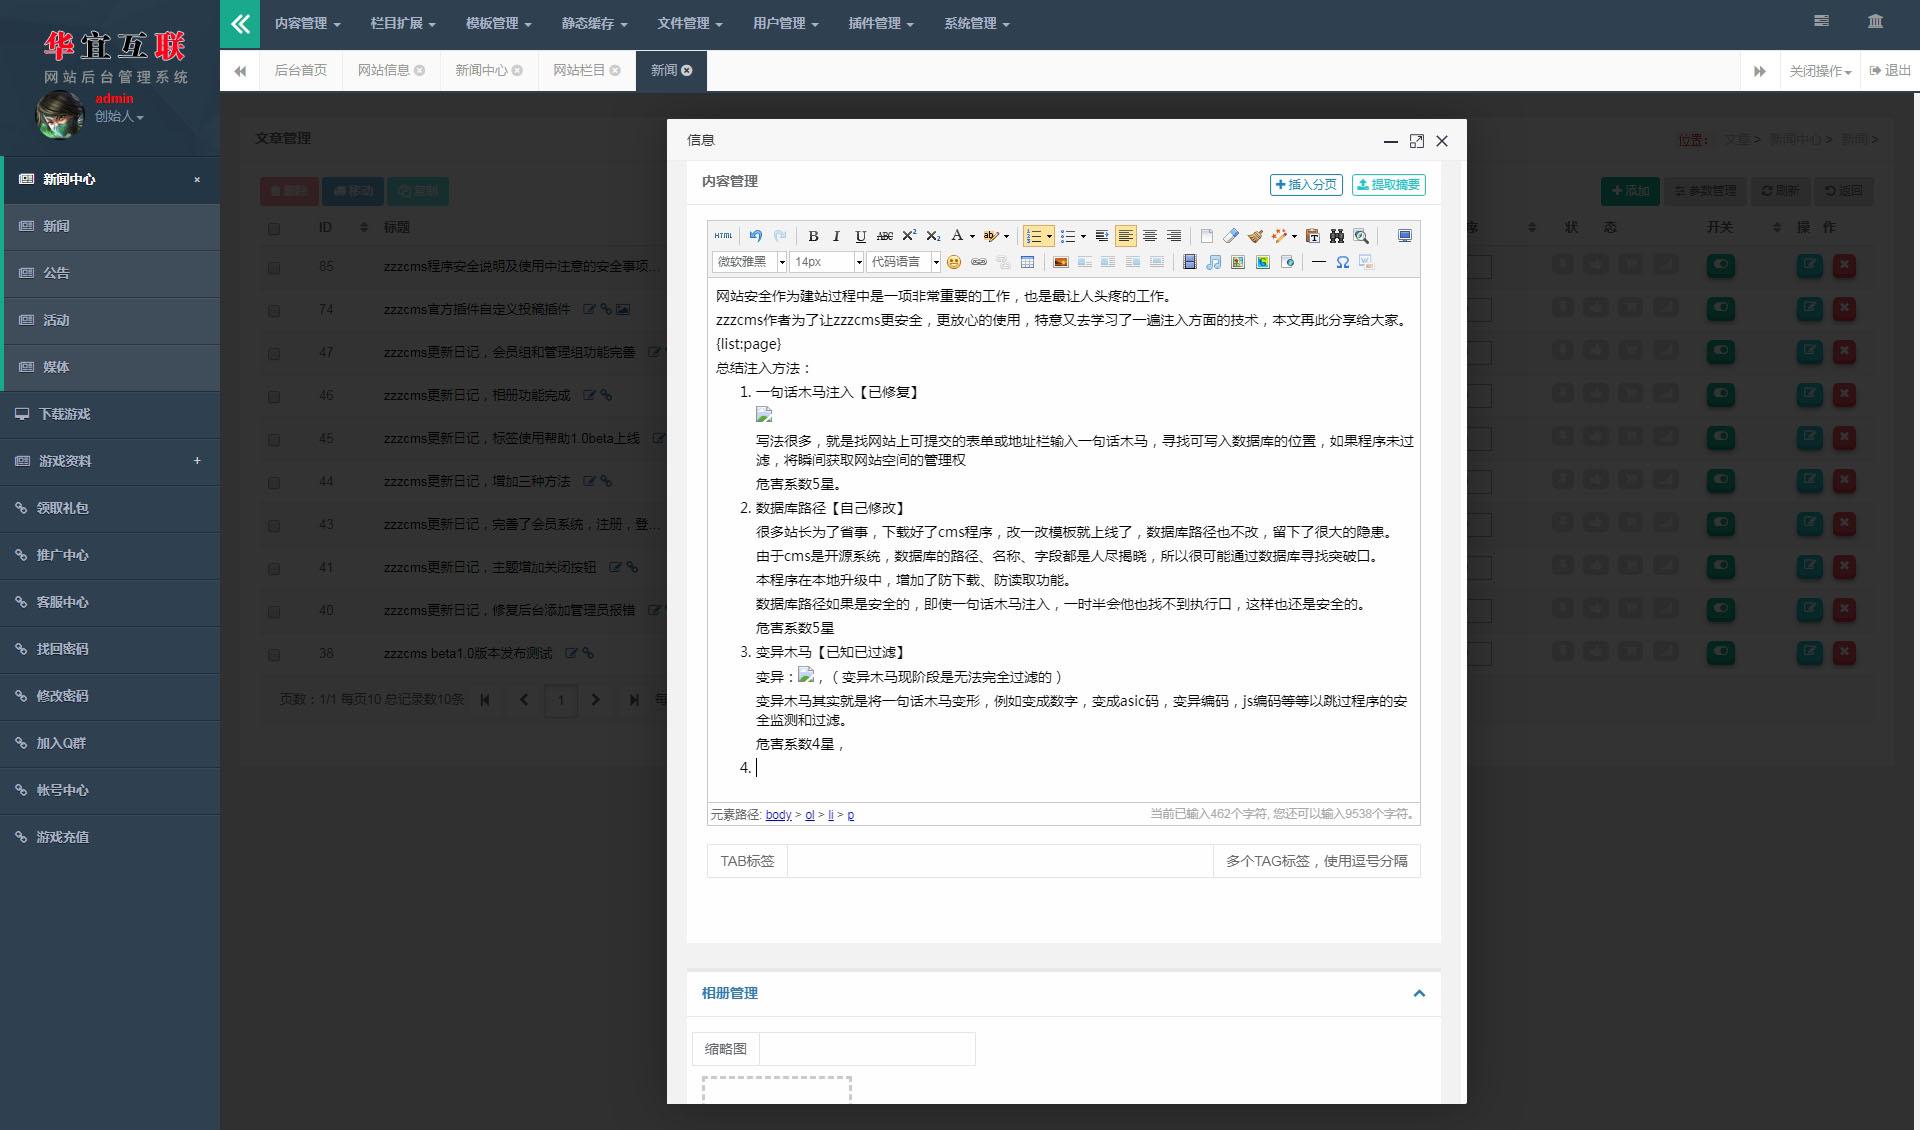
Task: Toggle the green switch for article 43
Action: point(1721,524)
